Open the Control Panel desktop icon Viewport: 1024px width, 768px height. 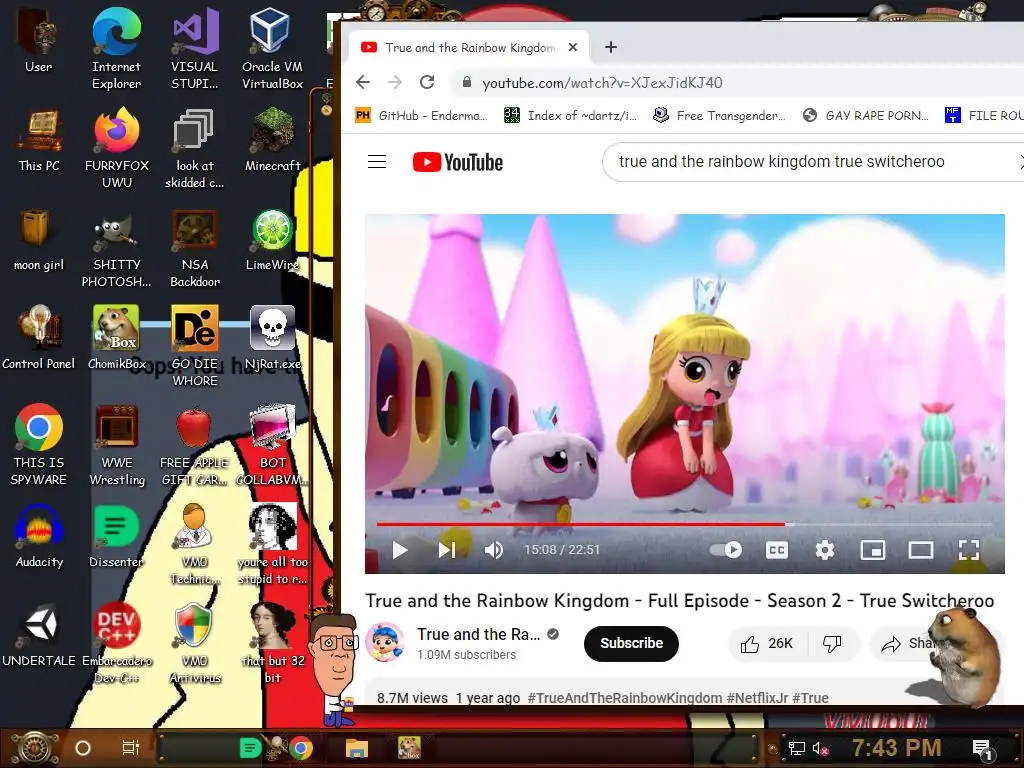pos(39,338)
